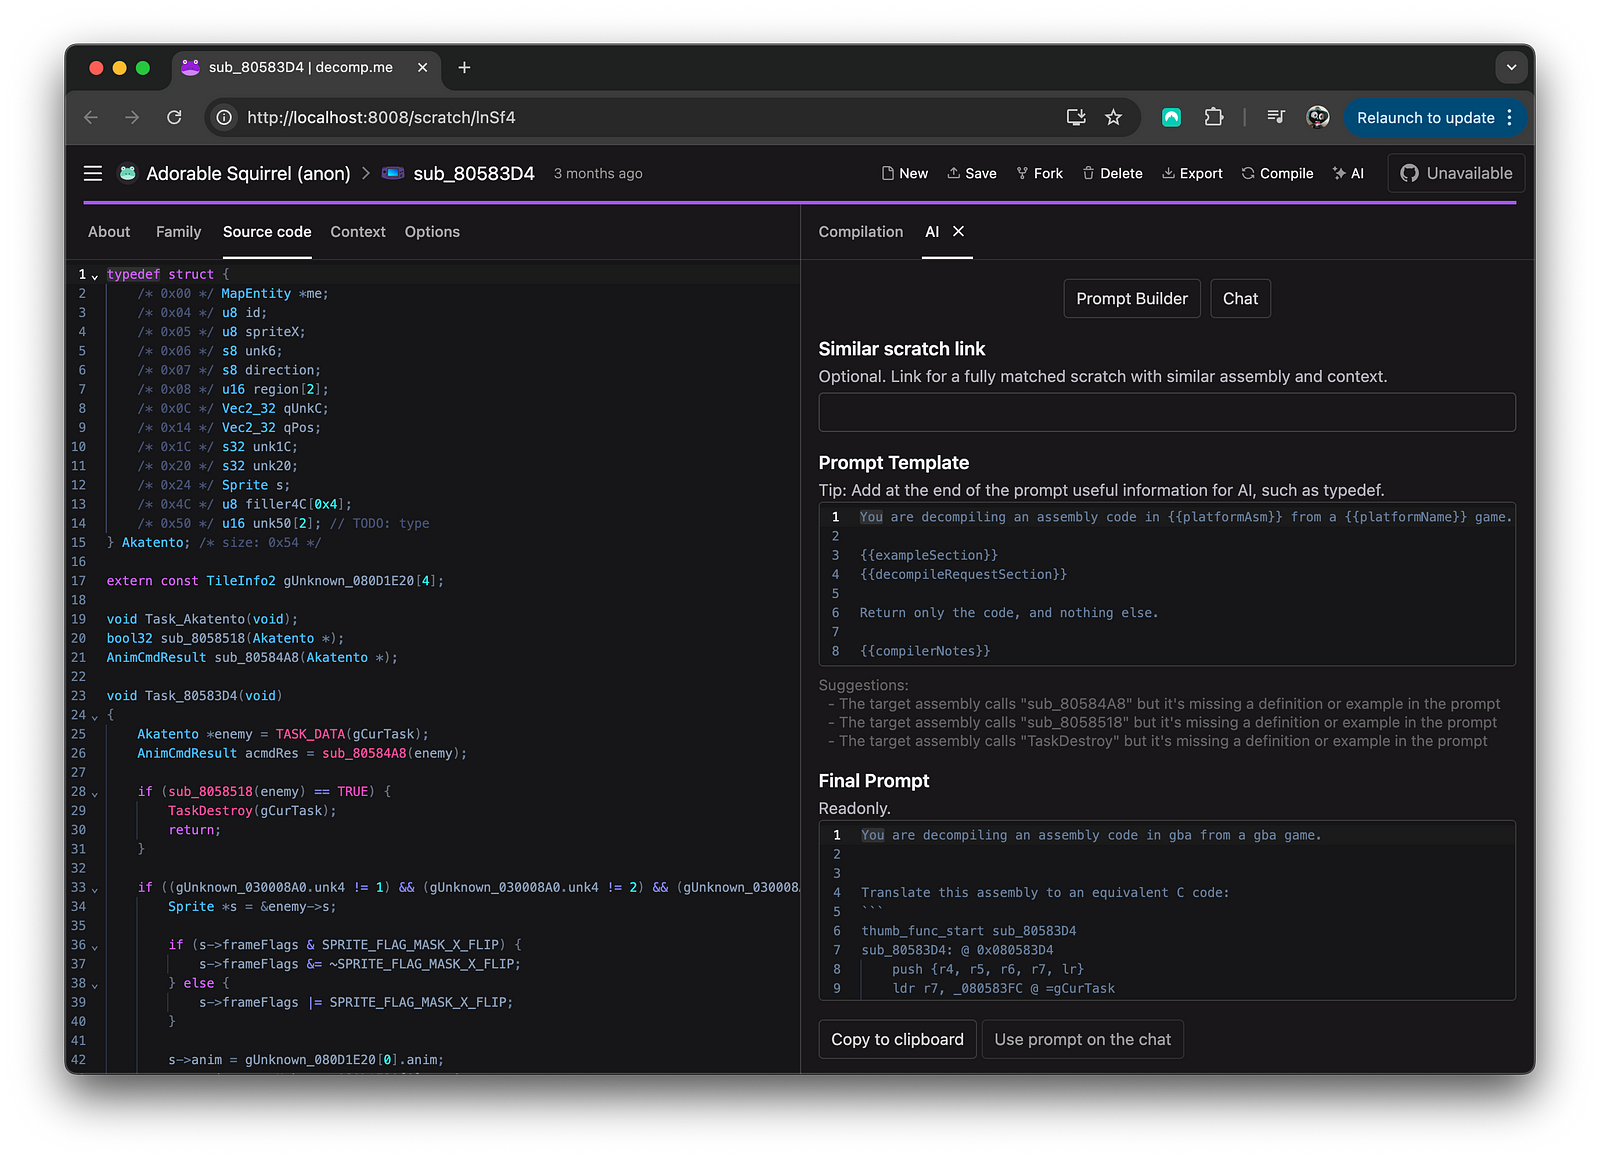Click Use prompt on the chat
1600x1160 pixels.
click(1082, 1039)
